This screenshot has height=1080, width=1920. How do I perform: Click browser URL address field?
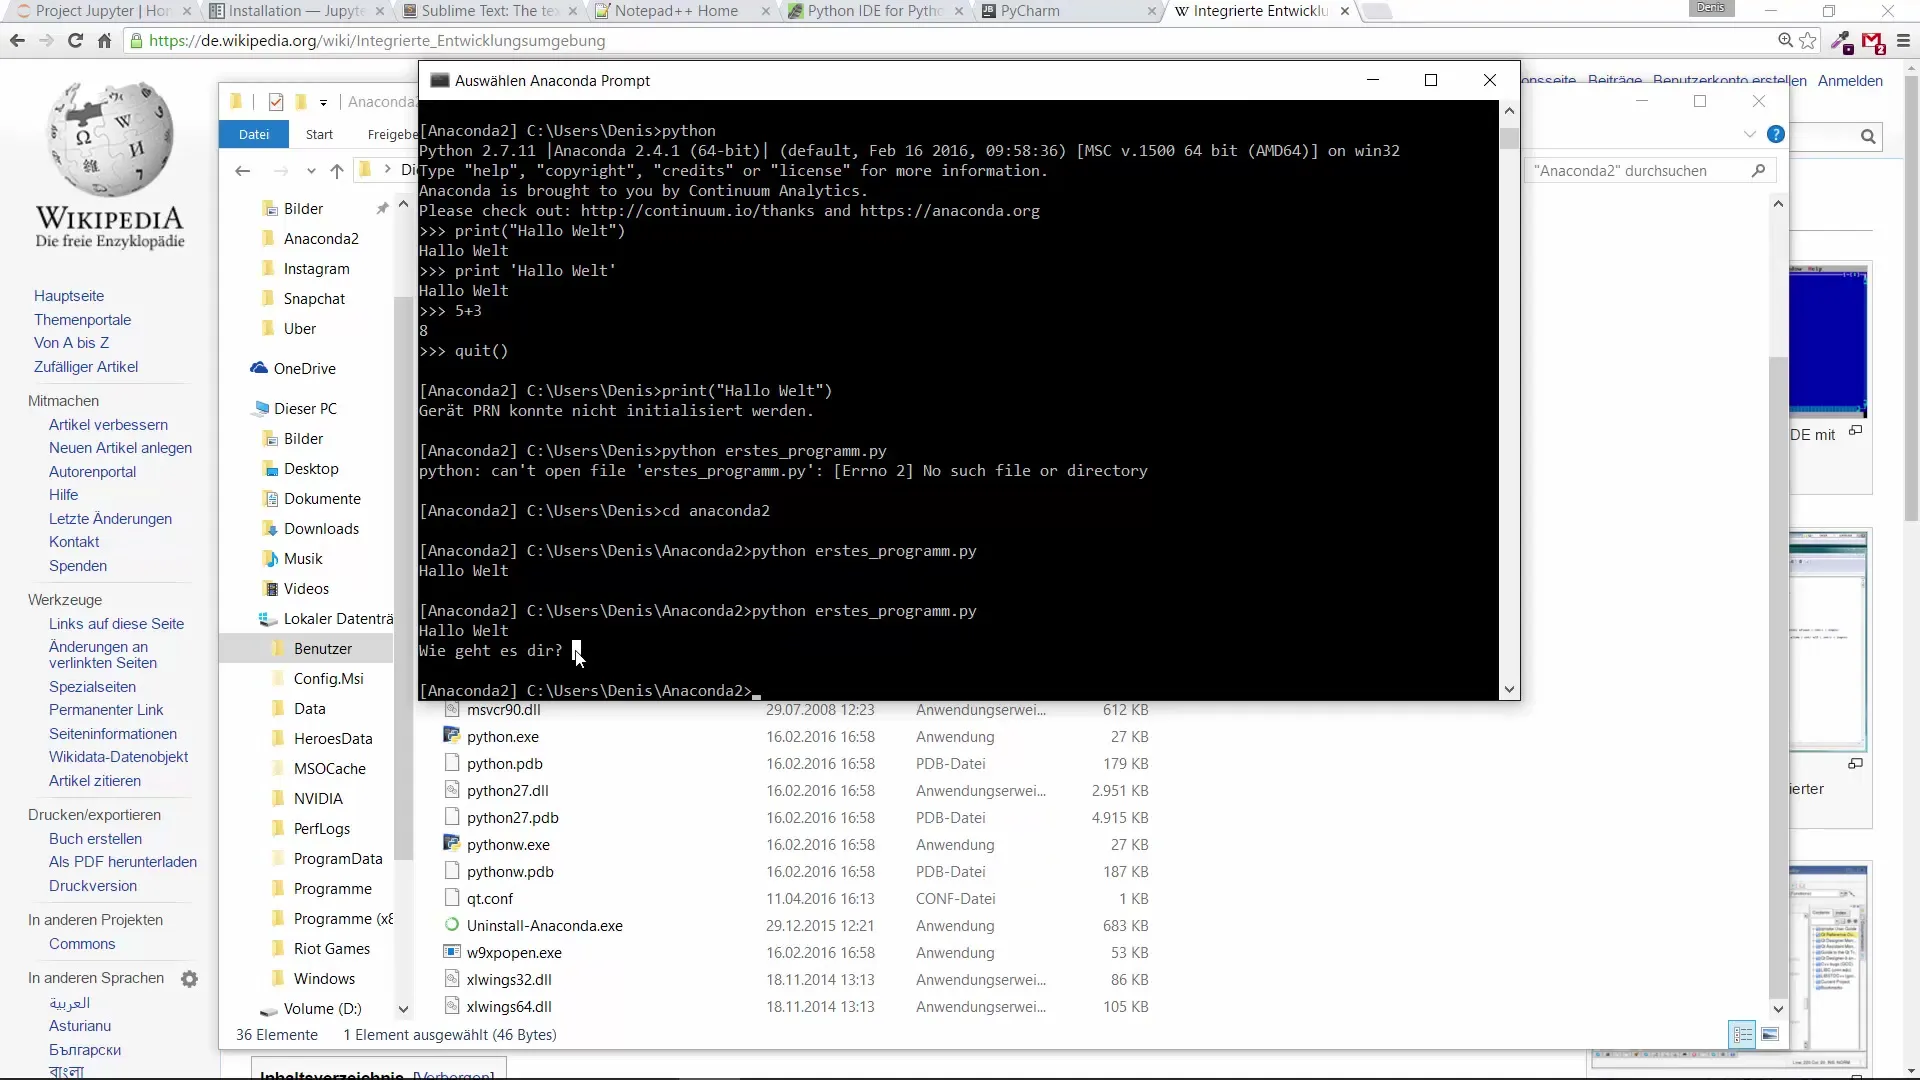click(x=950, y=41)
